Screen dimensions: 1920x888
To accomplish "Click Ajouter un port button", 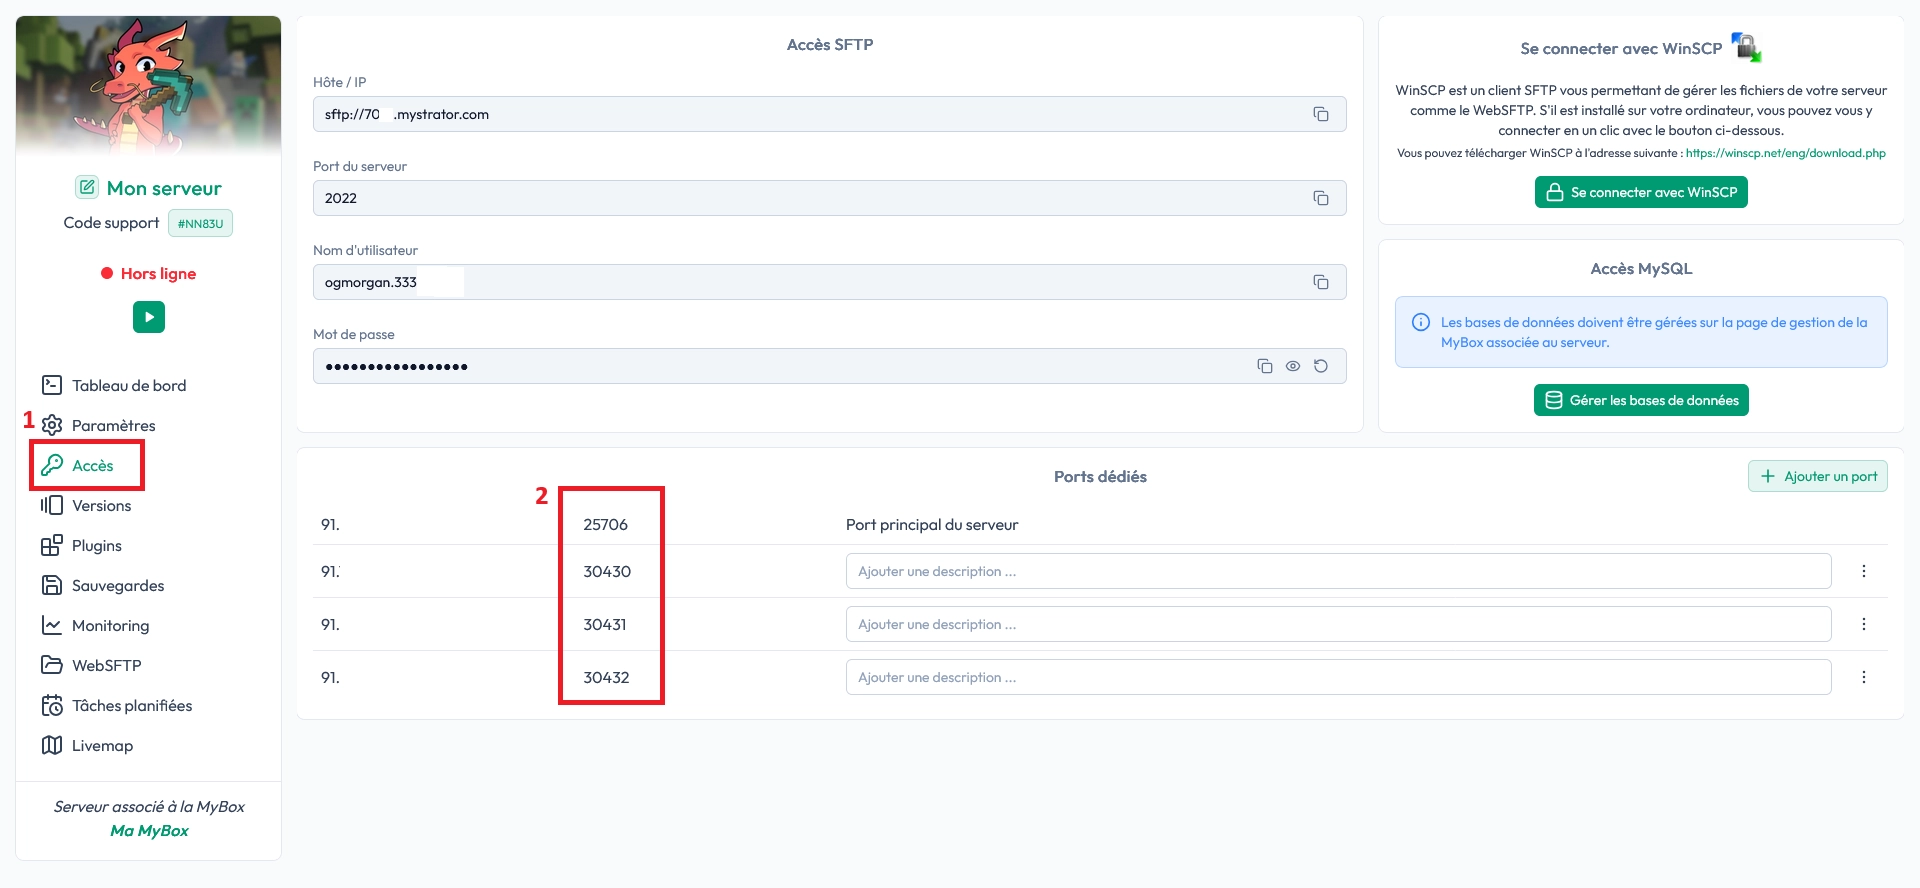I will 1817,476.
